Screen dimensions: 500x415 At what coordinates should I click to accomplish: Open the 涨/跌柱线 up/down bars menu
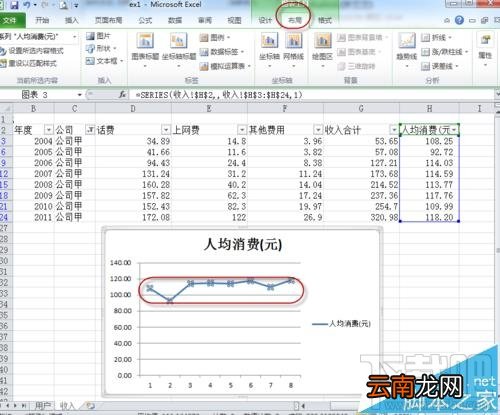click(x=445, y=52)
